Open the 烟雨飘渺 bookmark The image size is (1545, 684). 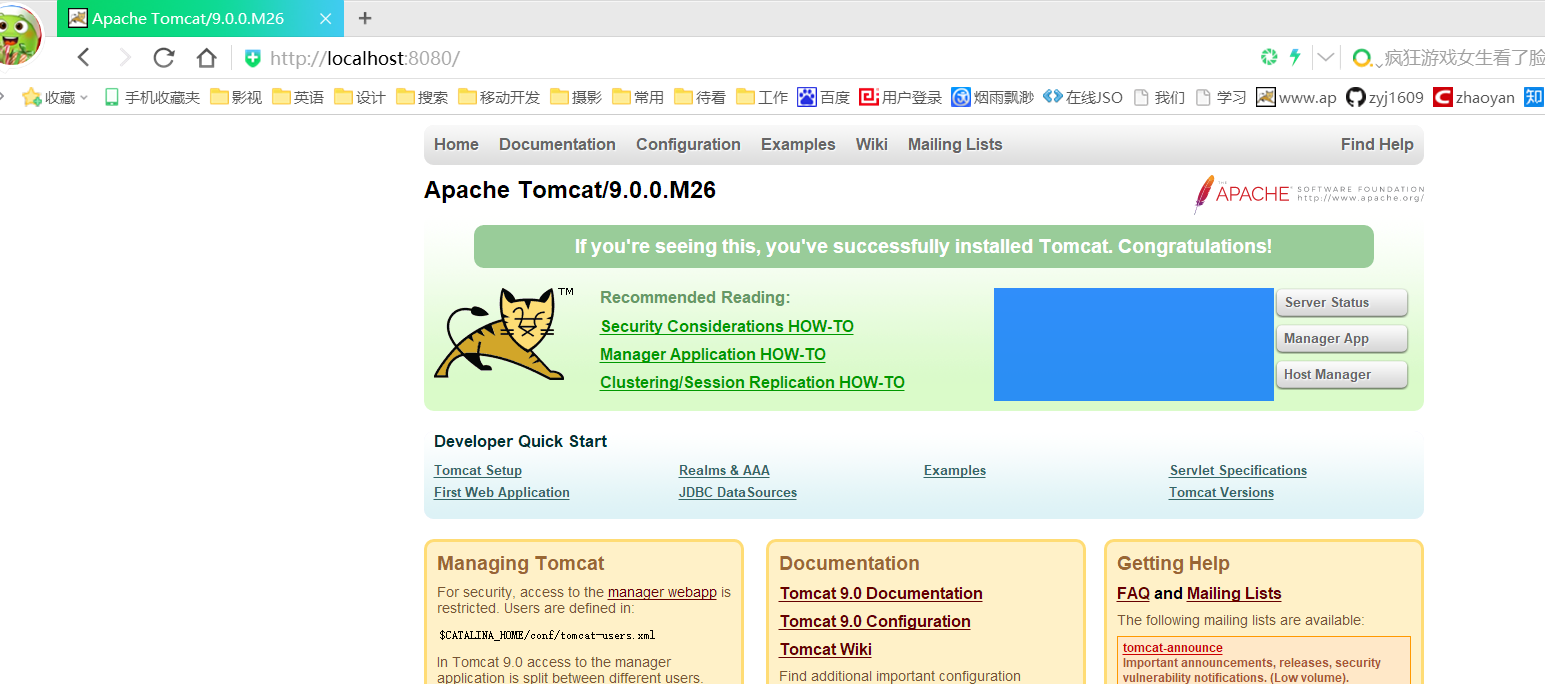click(x=992, y=97)
